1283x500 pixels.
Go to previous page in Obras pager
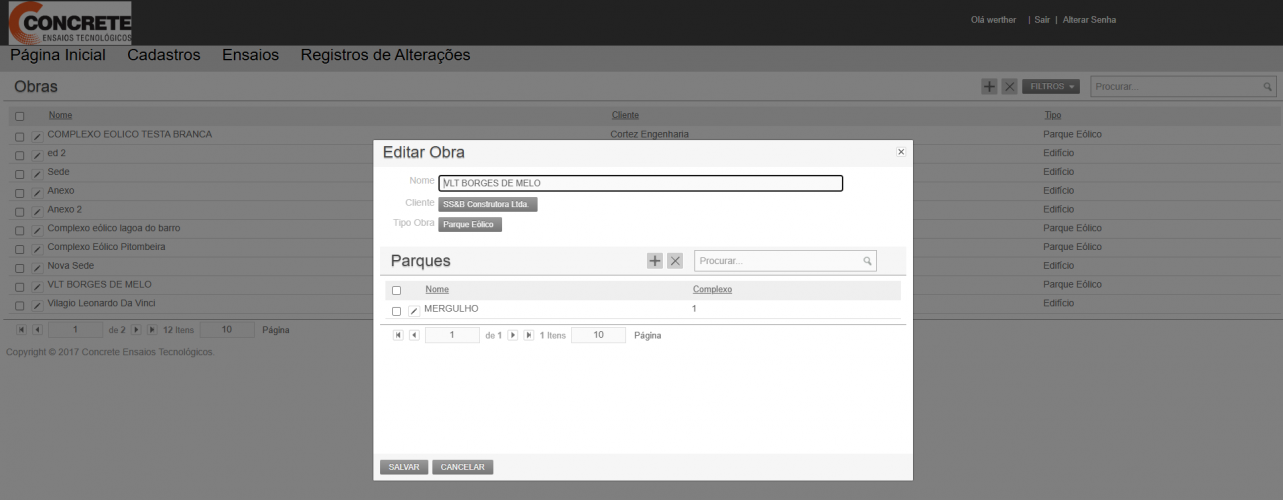pos(37,329)
